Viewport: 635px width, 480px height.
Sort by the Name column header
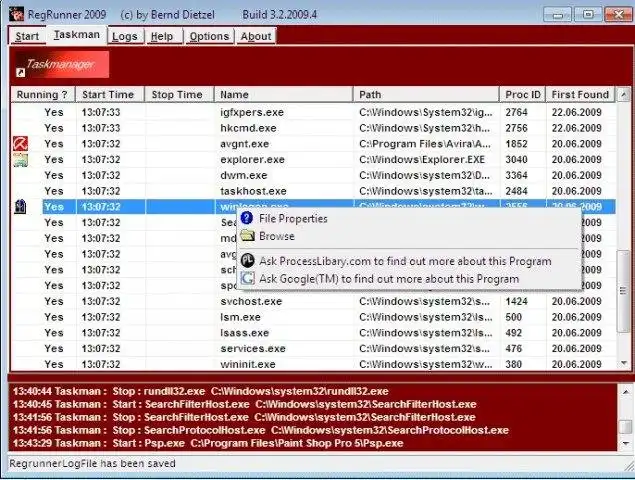(283, 94)
